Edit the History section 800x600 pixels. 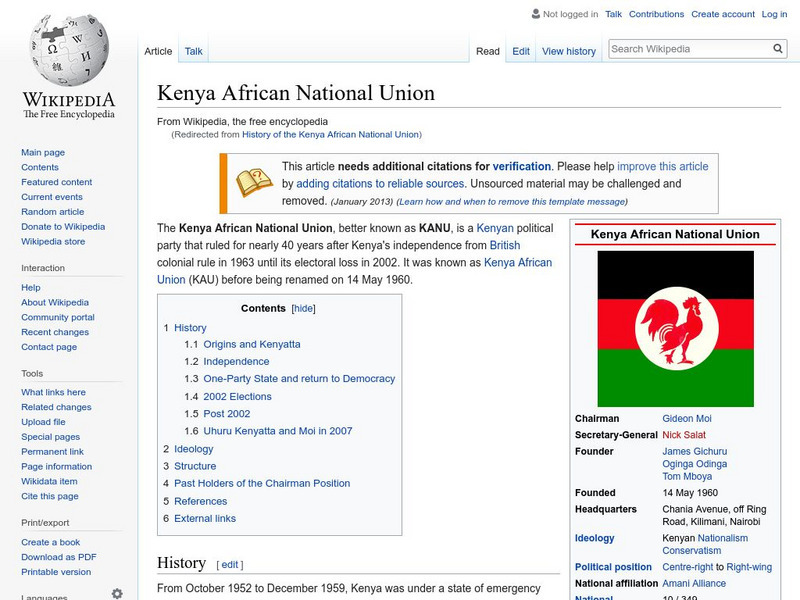tap(230, 564)
